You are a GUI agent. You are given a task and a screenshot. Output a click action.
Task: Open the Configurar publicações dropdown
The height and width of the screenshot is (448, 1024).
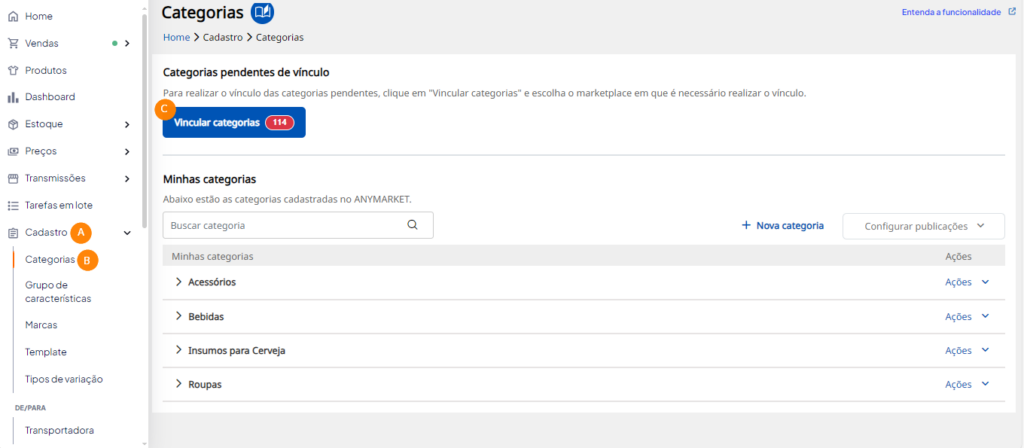(923, 226)
